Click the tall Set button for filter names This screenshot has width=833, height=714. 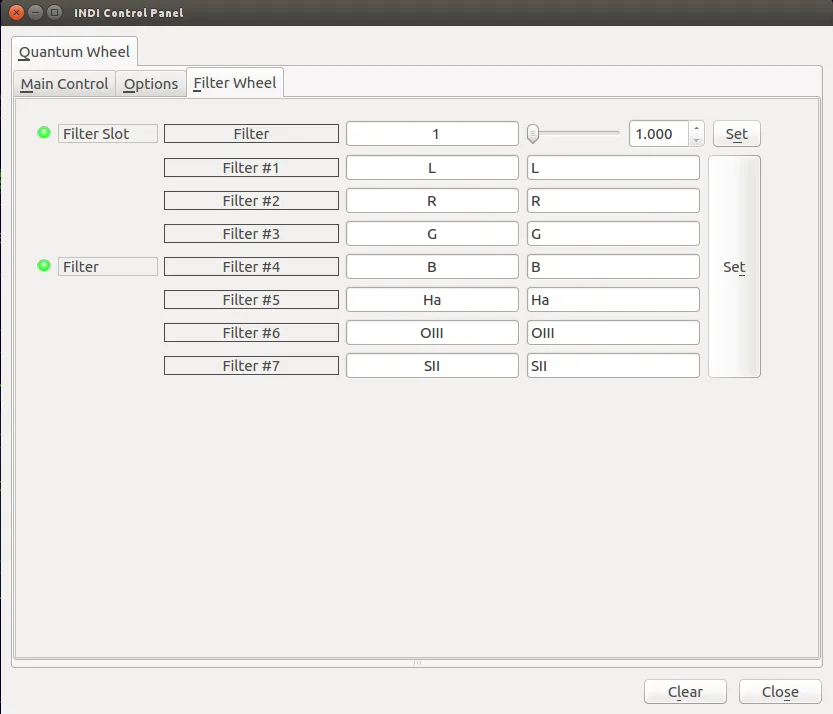coord(734,267)
